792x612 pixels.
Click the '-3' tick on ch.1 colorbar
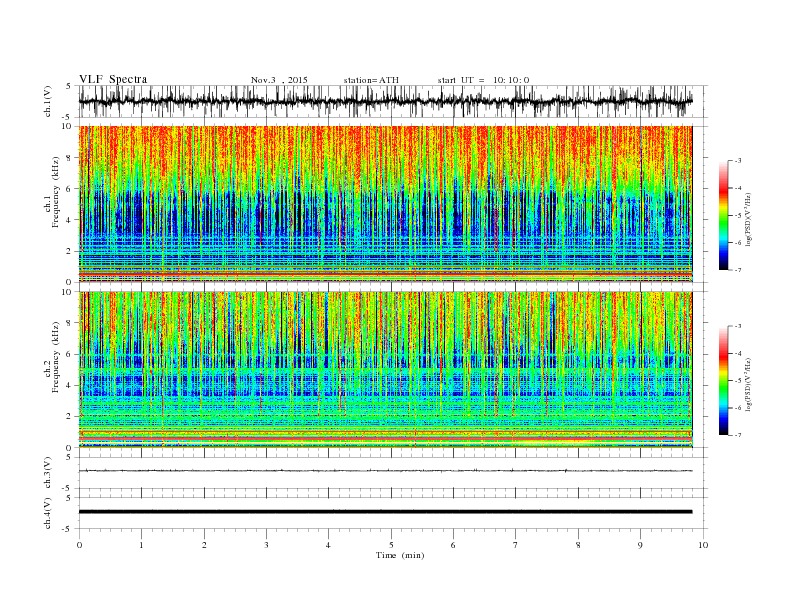(x=738, y=161)
